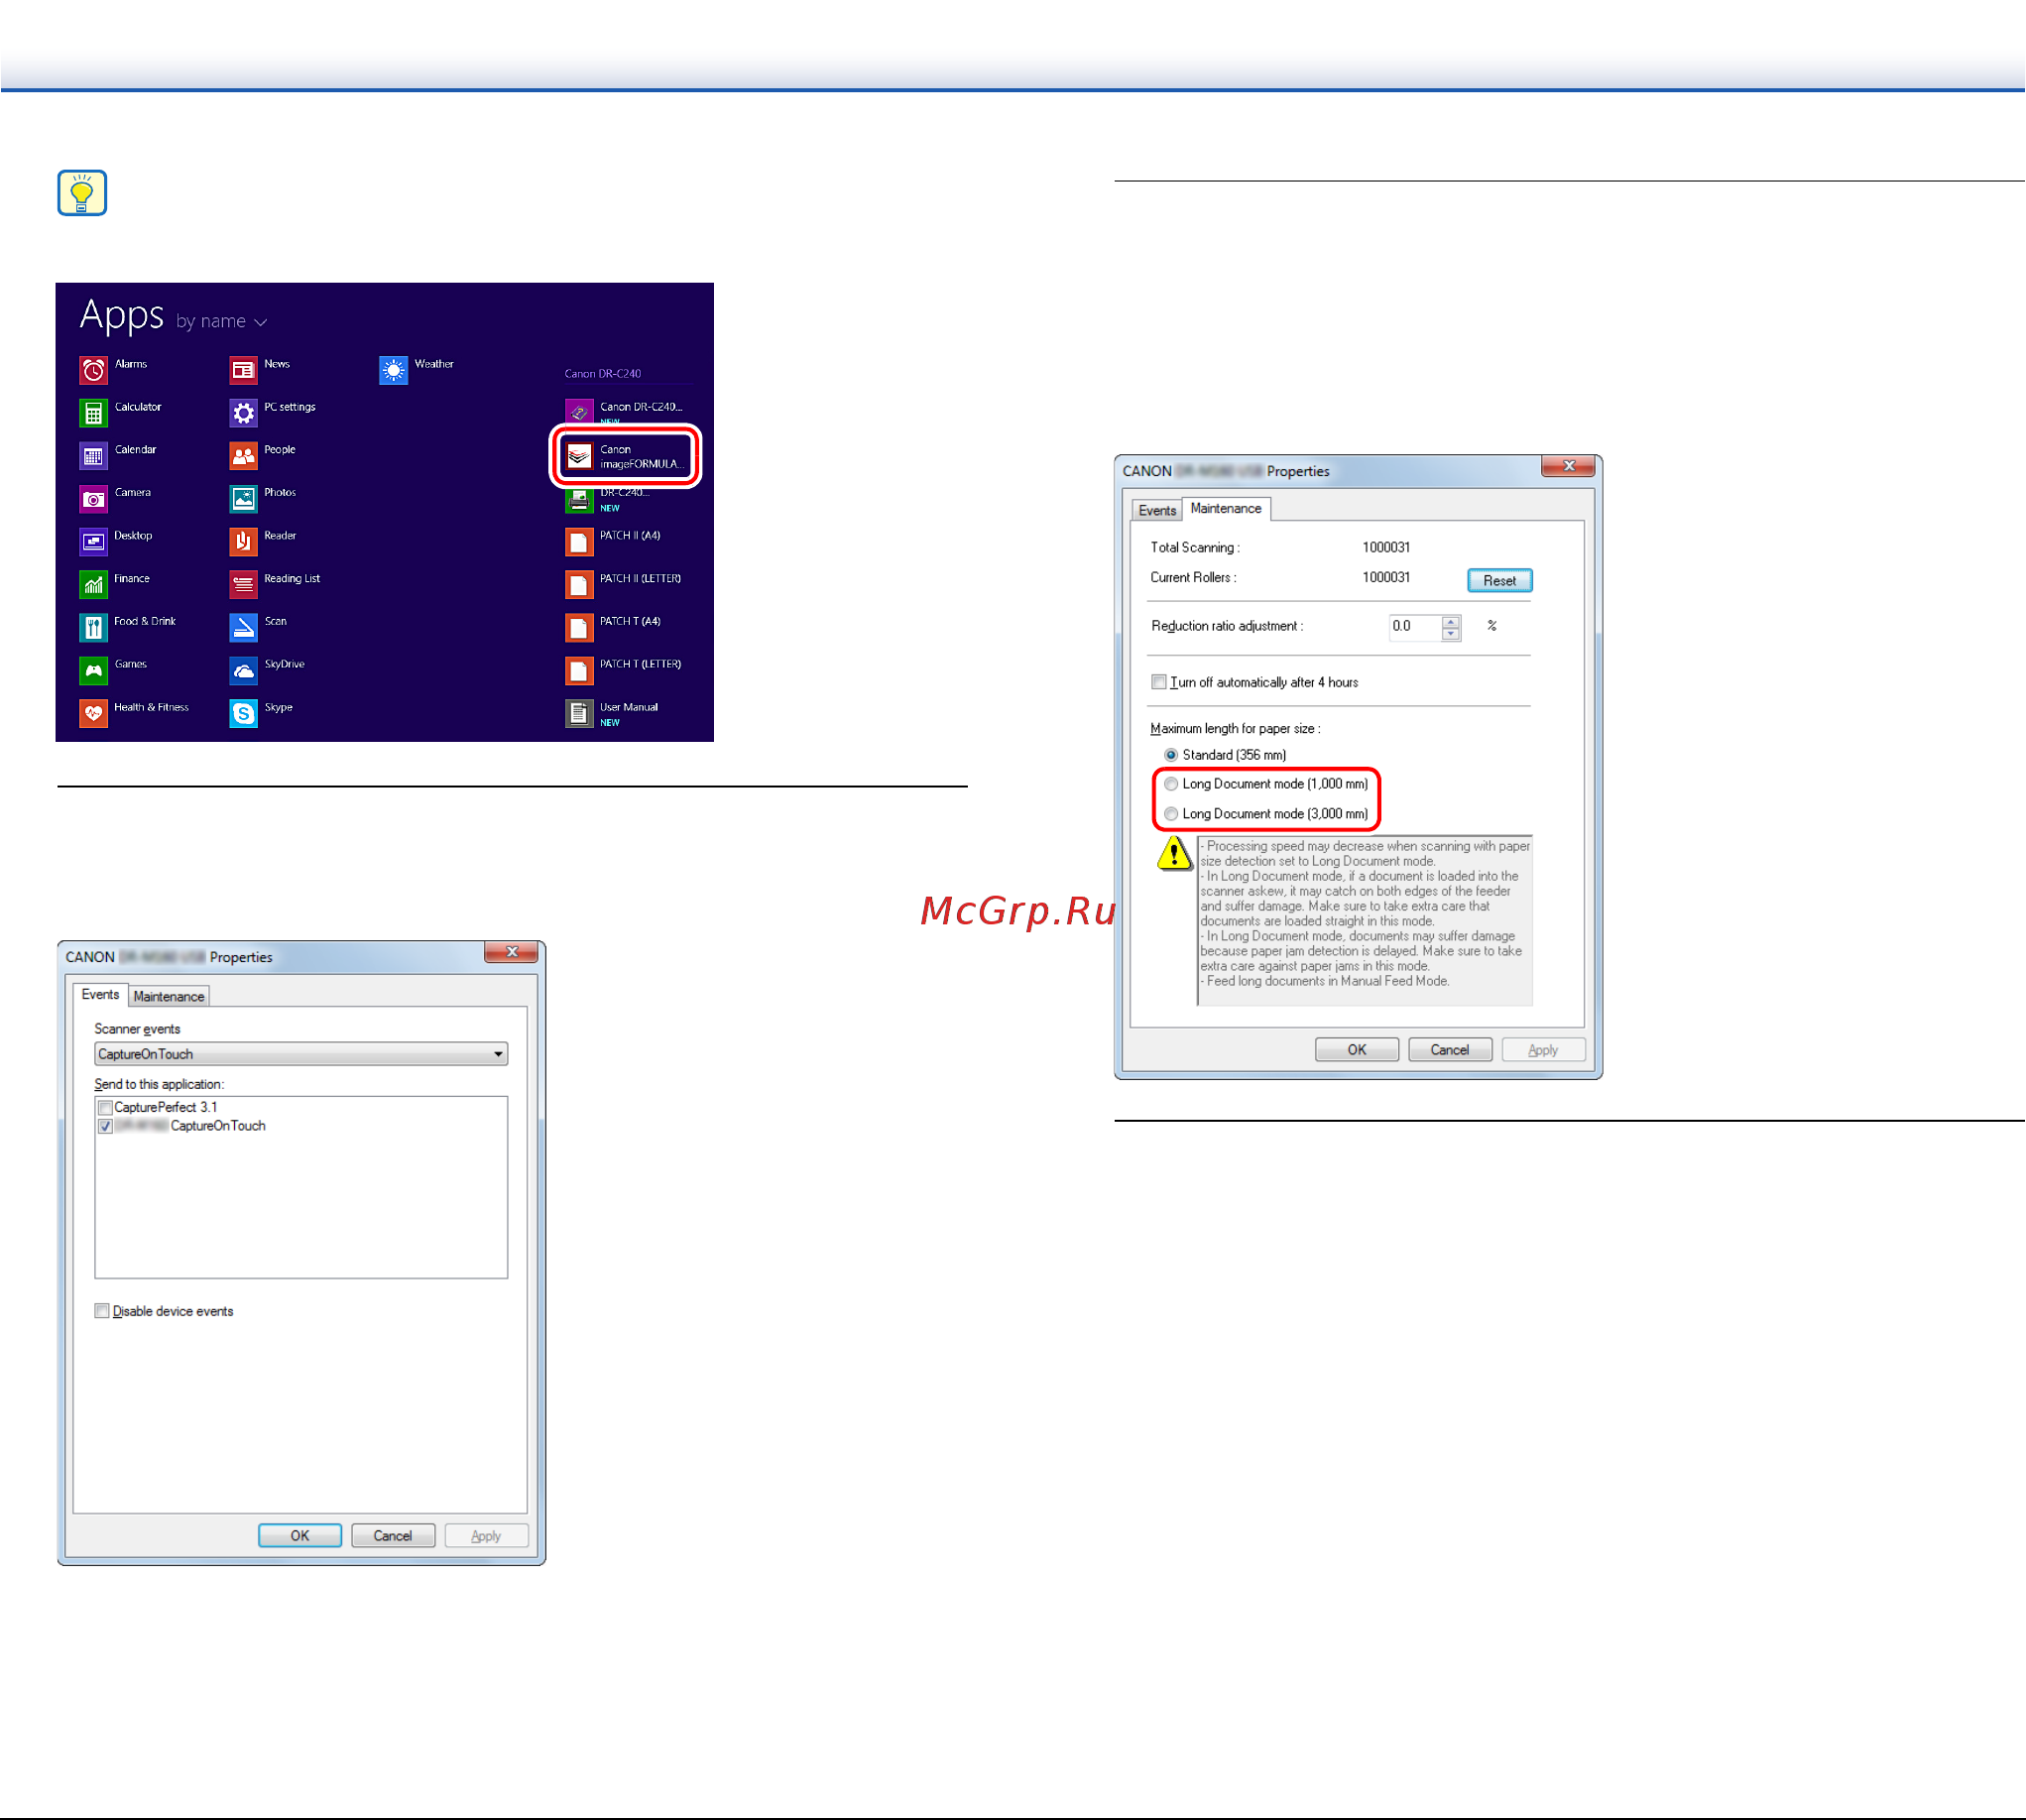Click Apply in the Events dialog
Image resolution: width=2026 pixels, height=1820 pixels.
(486, 1536)
